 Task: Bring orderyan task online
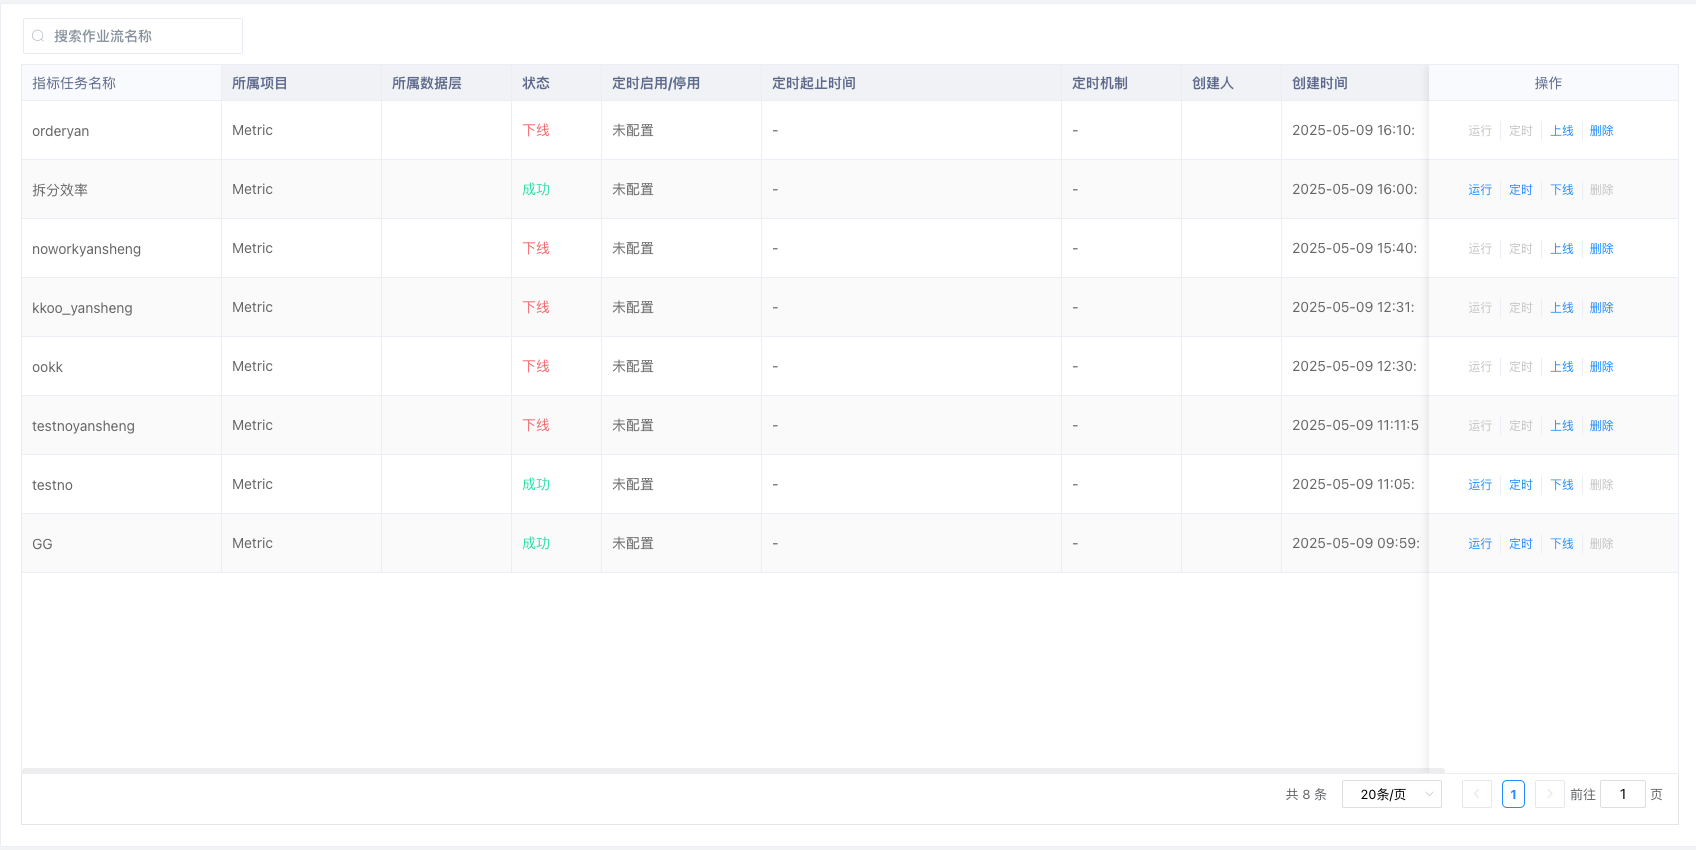coord(1562,131)
